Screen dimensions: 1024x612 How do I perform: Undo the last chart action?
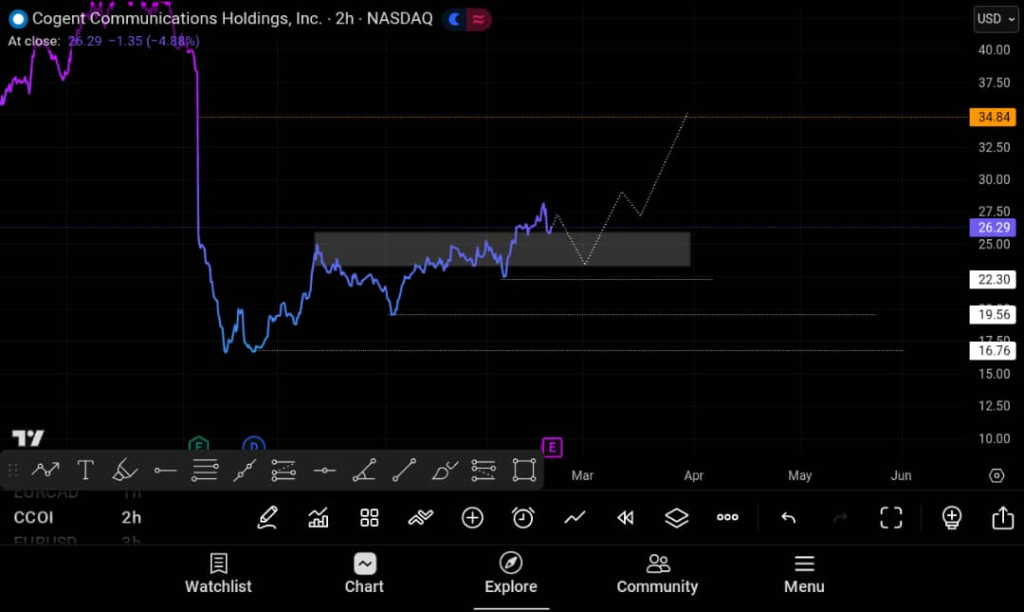tap(788, 517)
